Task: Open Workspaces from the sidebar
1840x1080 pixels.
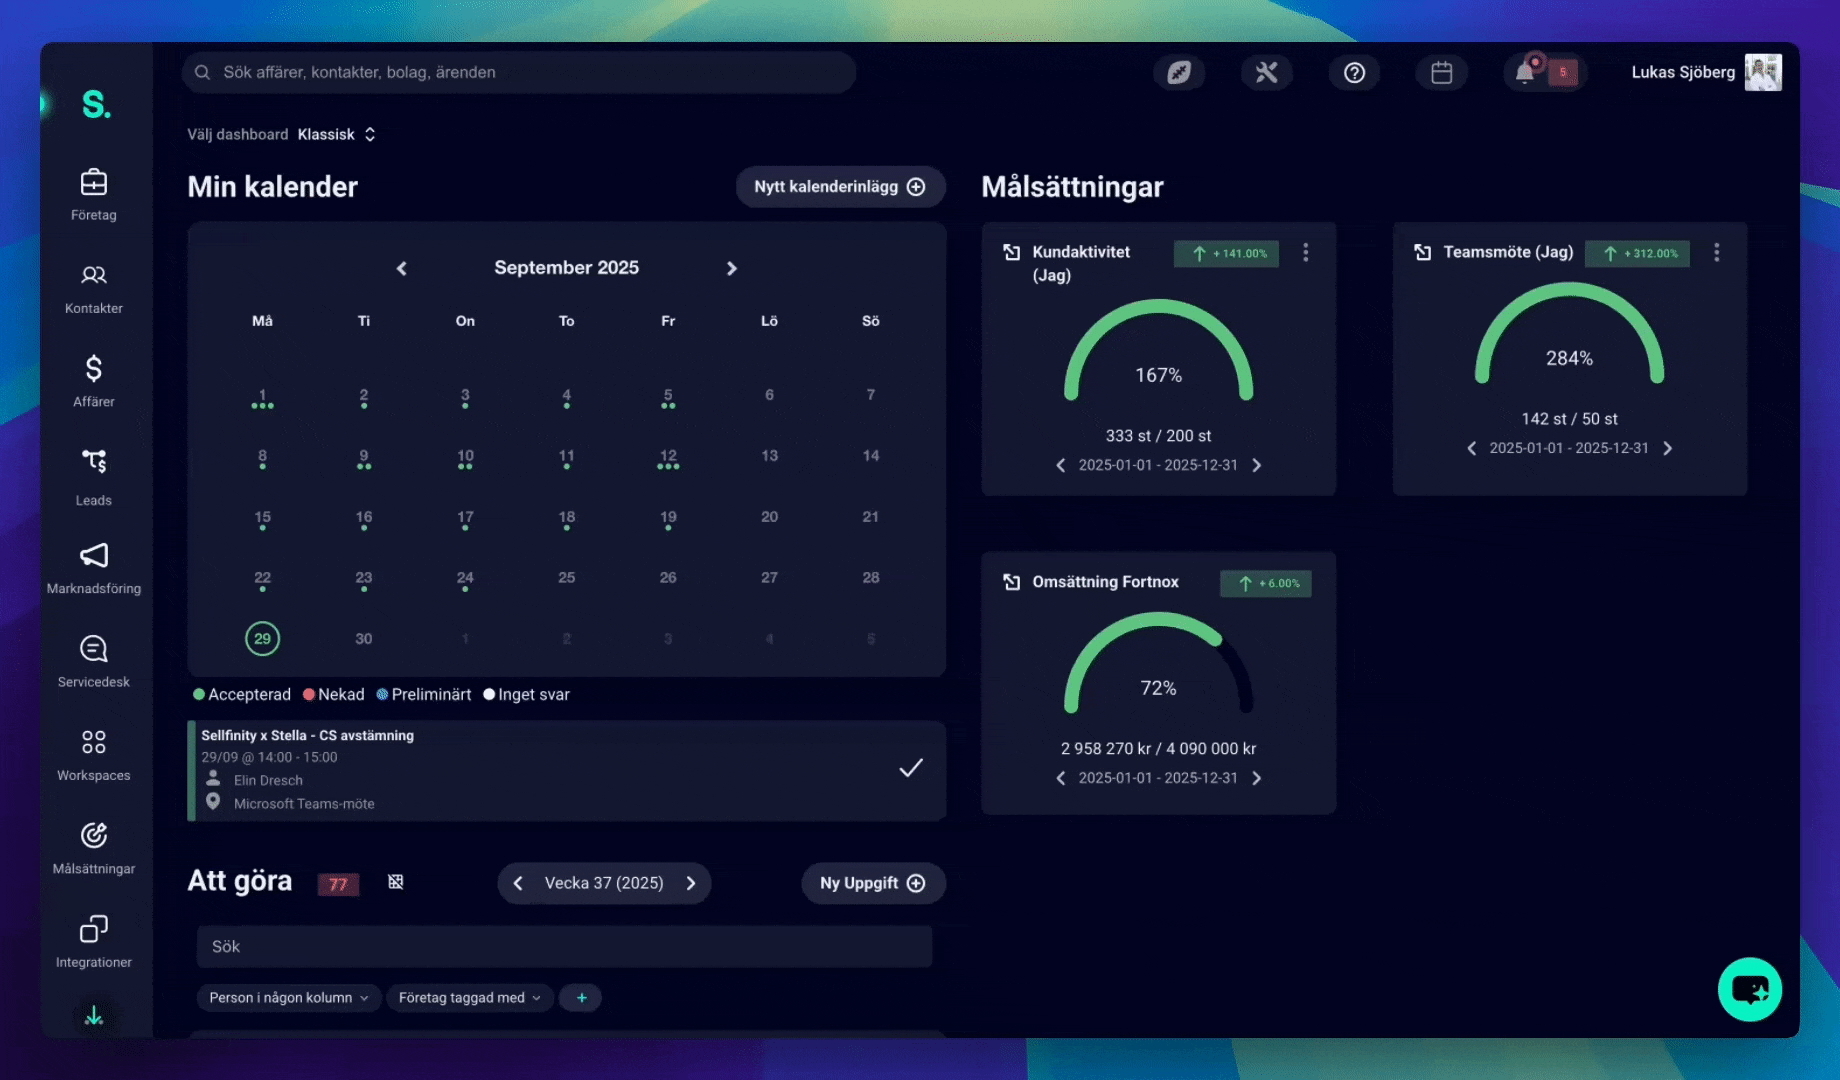Action: 94,755
